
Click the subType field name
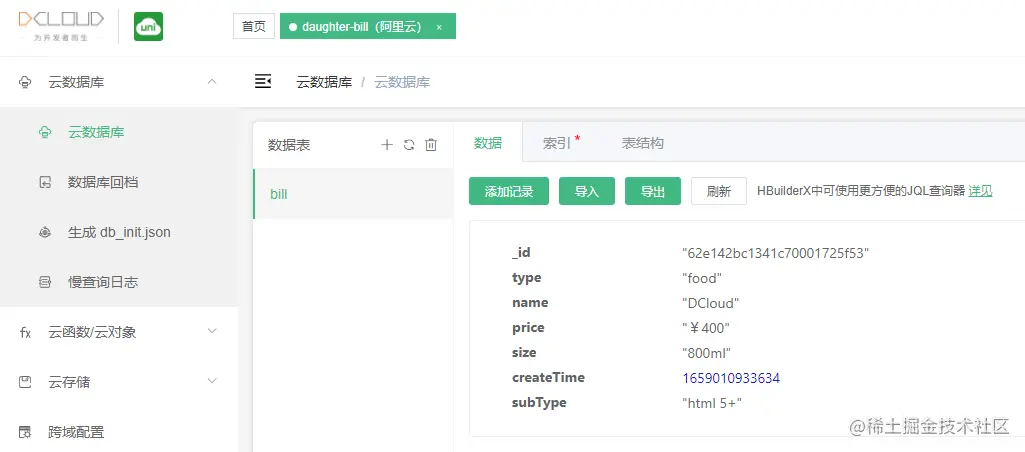(x=539, y=402)
